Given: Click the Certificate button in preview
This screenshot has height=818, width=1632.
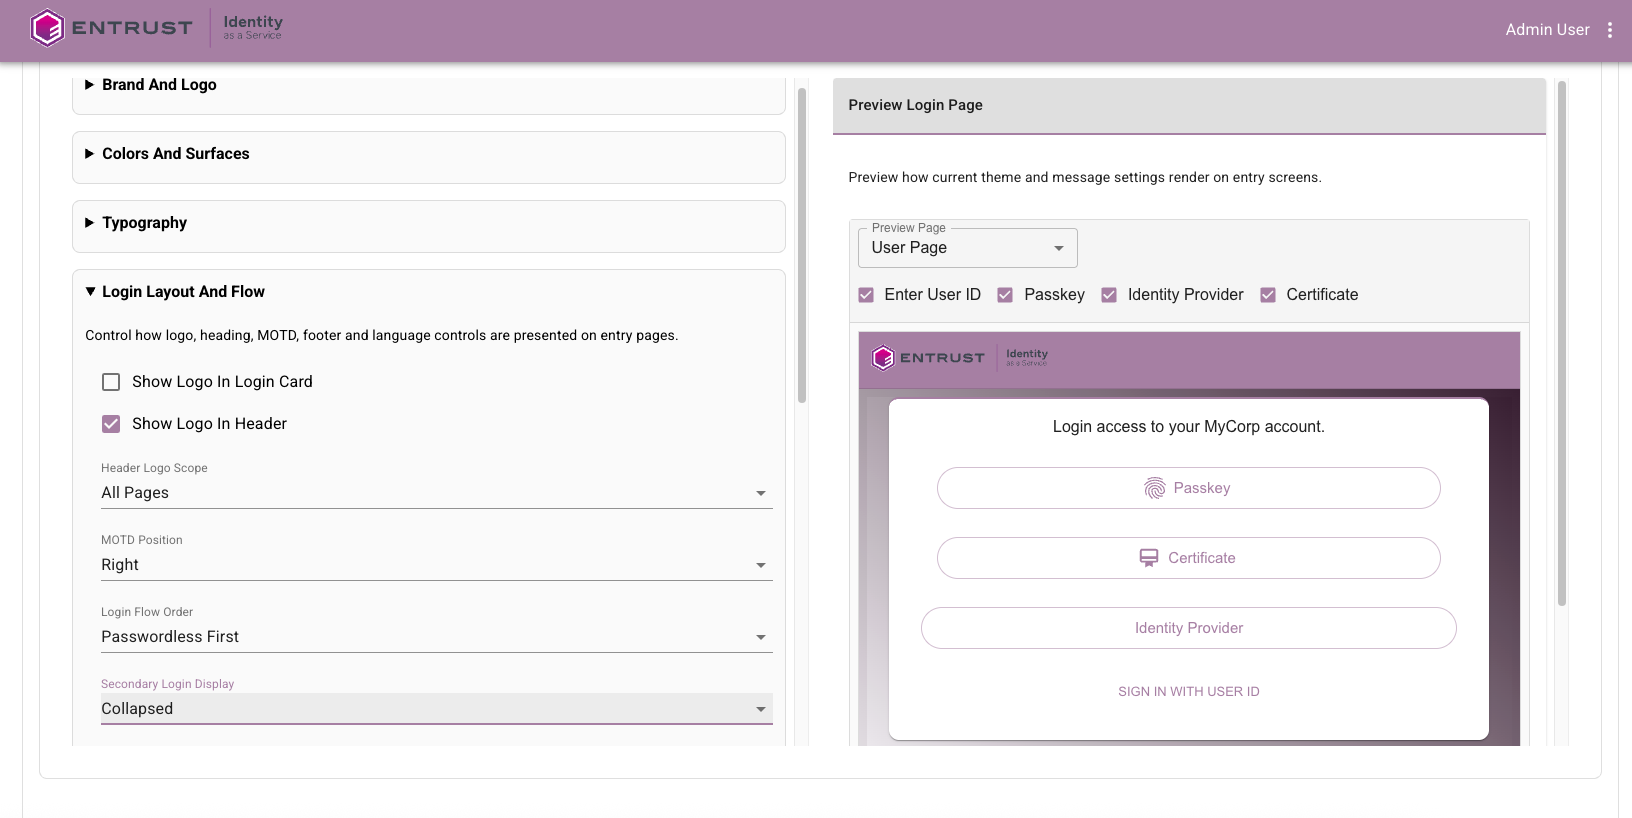Looking at the screenshot, I should [1188, 558].
